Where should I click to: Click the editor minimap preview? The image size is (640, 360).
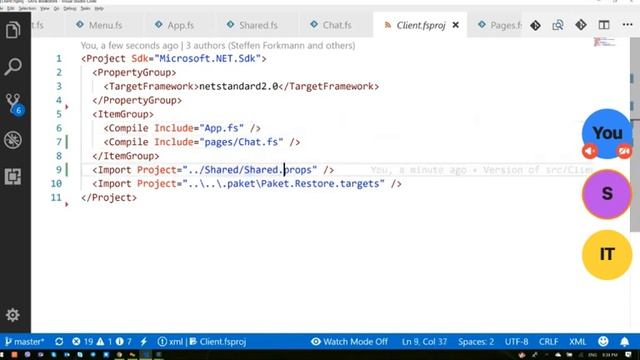(x=604, y=42)
